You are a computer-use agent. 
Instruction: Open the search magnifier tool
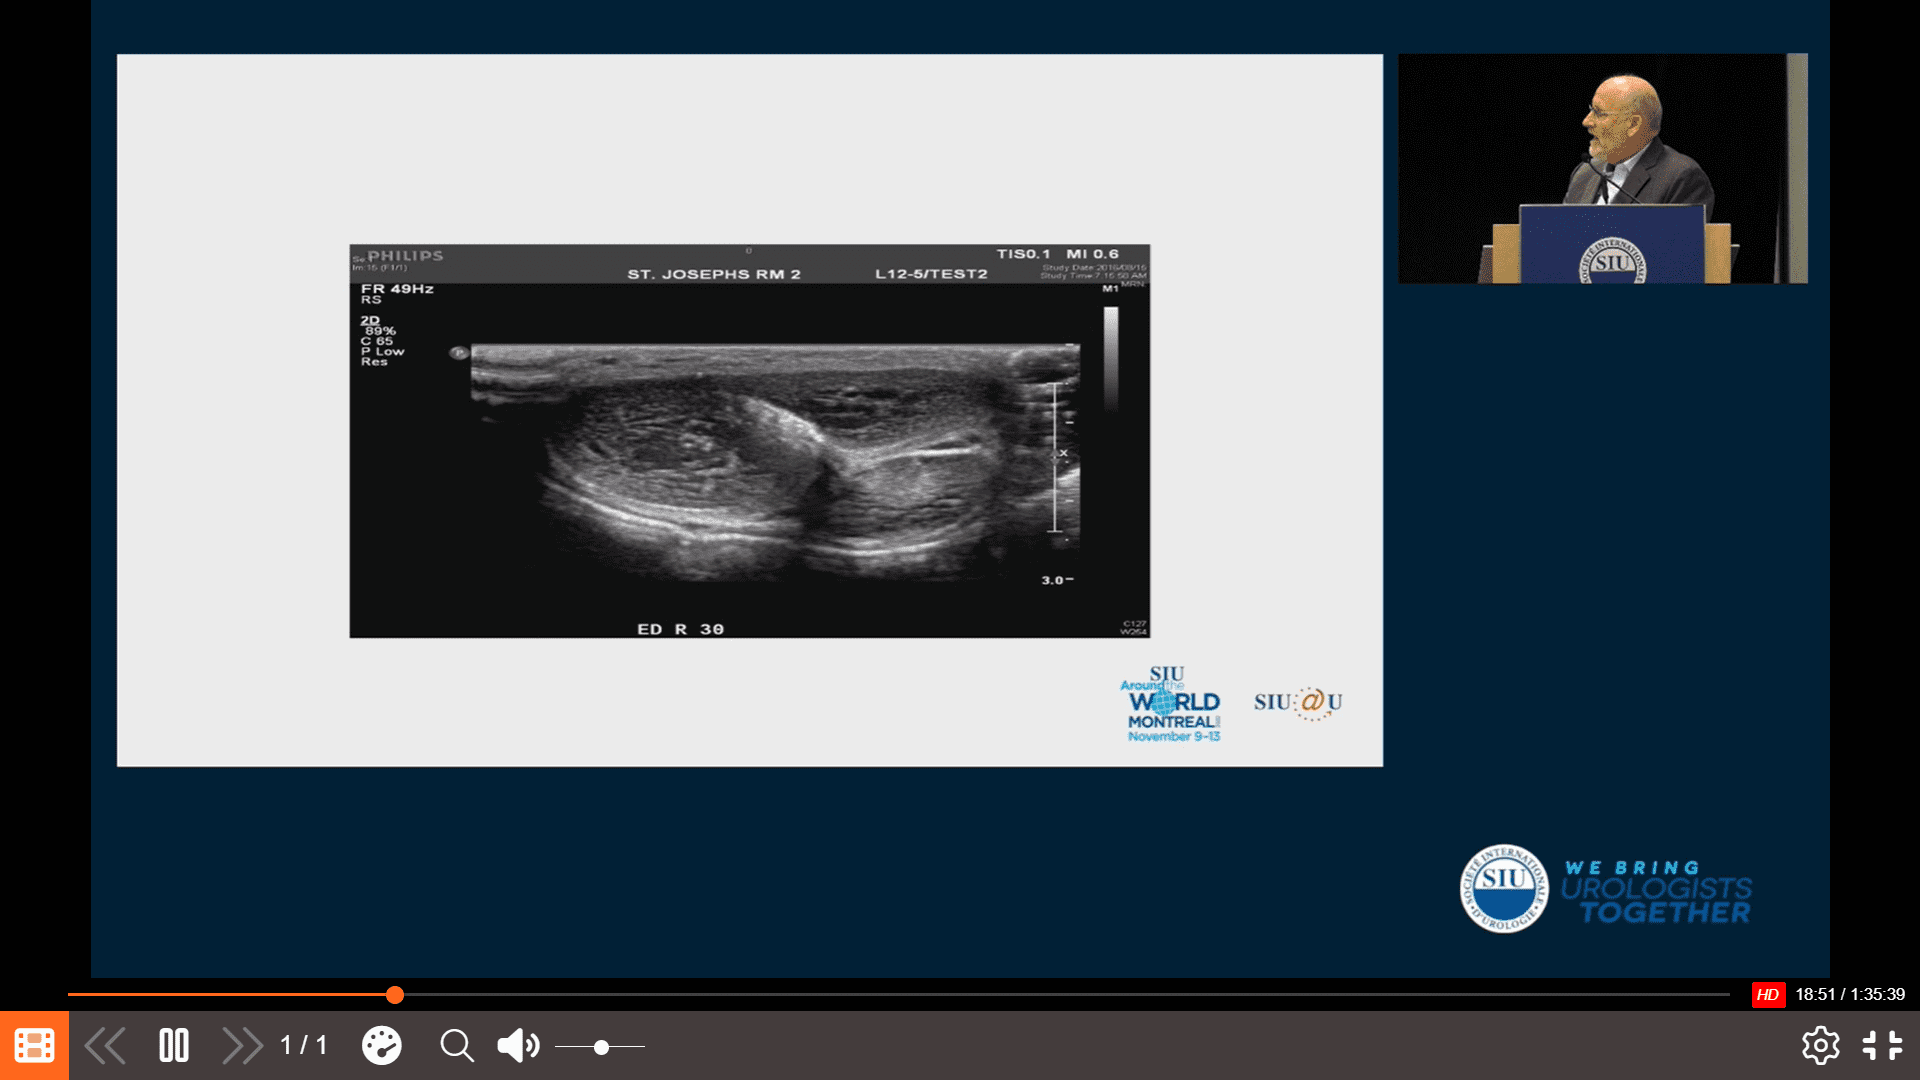[457, 1046]
